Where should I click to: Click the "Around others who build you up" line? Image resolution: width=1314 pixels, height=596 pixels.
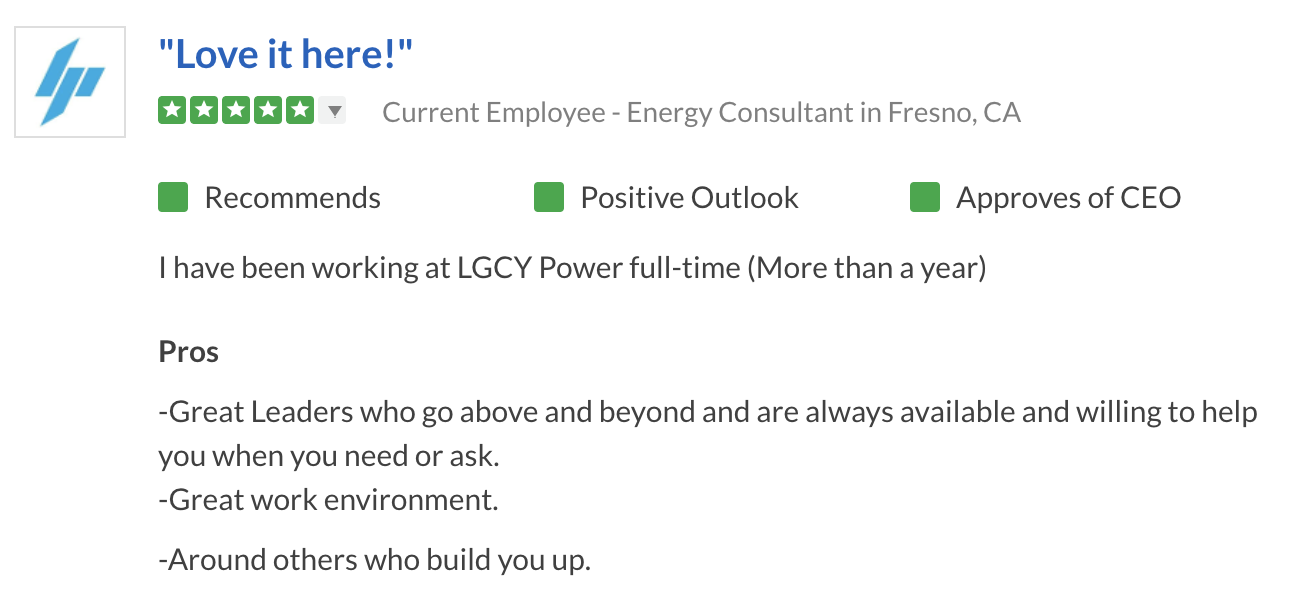tap(375, 560)
